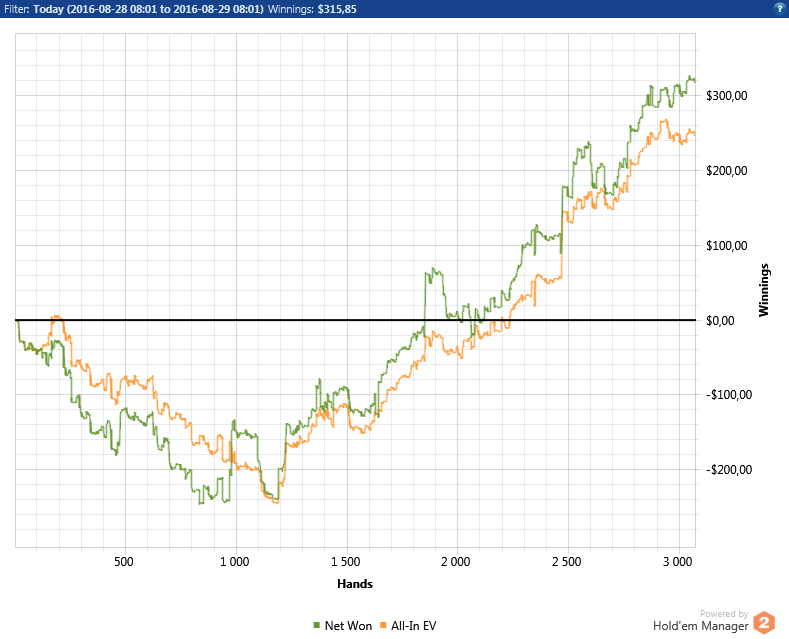This screenshot has height=639, width=789.
Task: Click the 1 500 hands axis label
Action: click(x=345, y=562)
